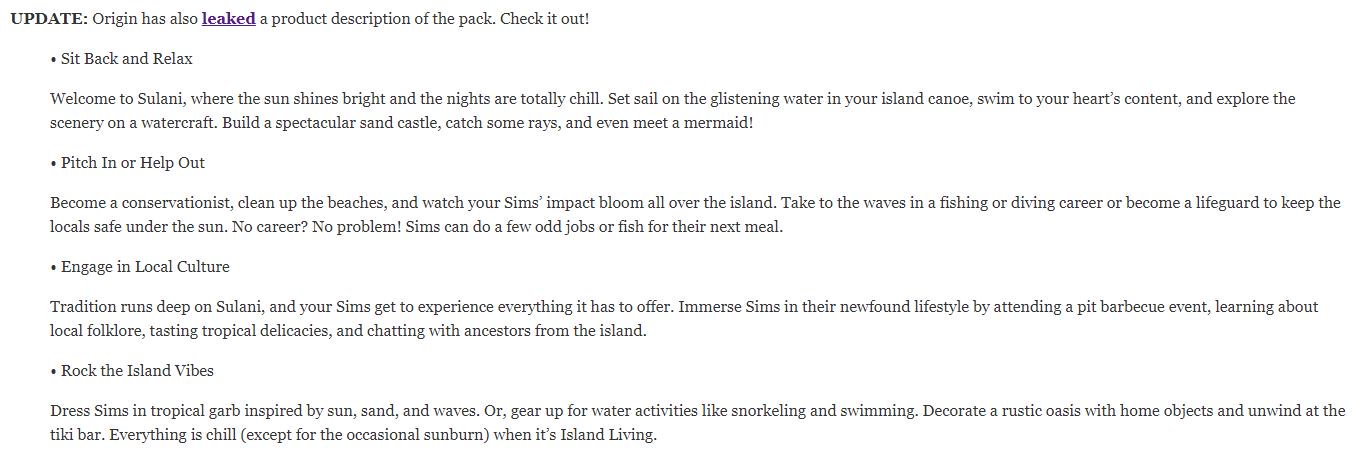
Task: Click the "Engage in Local Culture" heading
Action: tap(145, 267)
